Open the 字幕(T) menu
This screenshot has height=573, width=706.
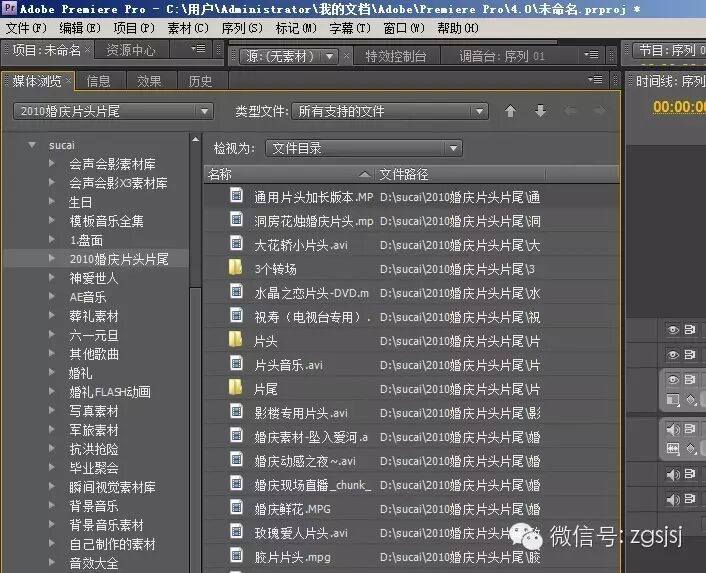point(350,28)
